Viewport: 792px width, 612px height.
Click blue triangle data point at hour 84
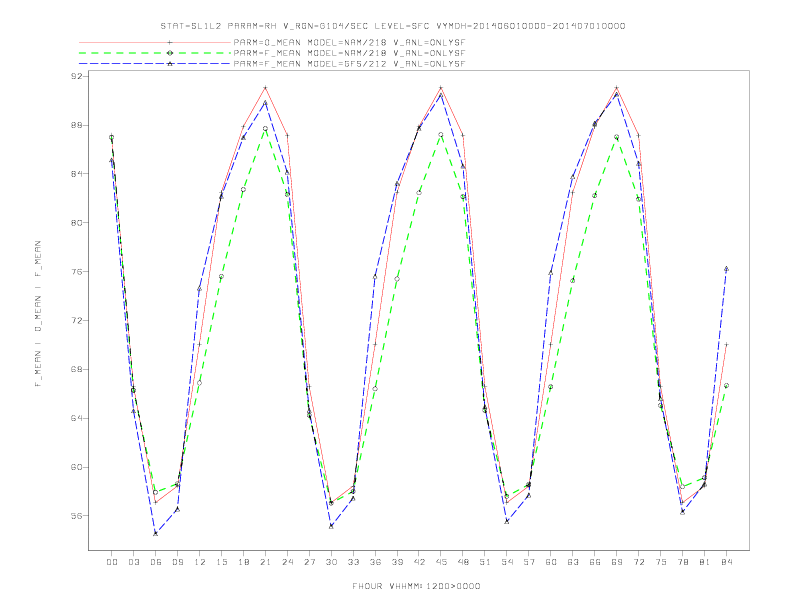(x=726, y=269)
